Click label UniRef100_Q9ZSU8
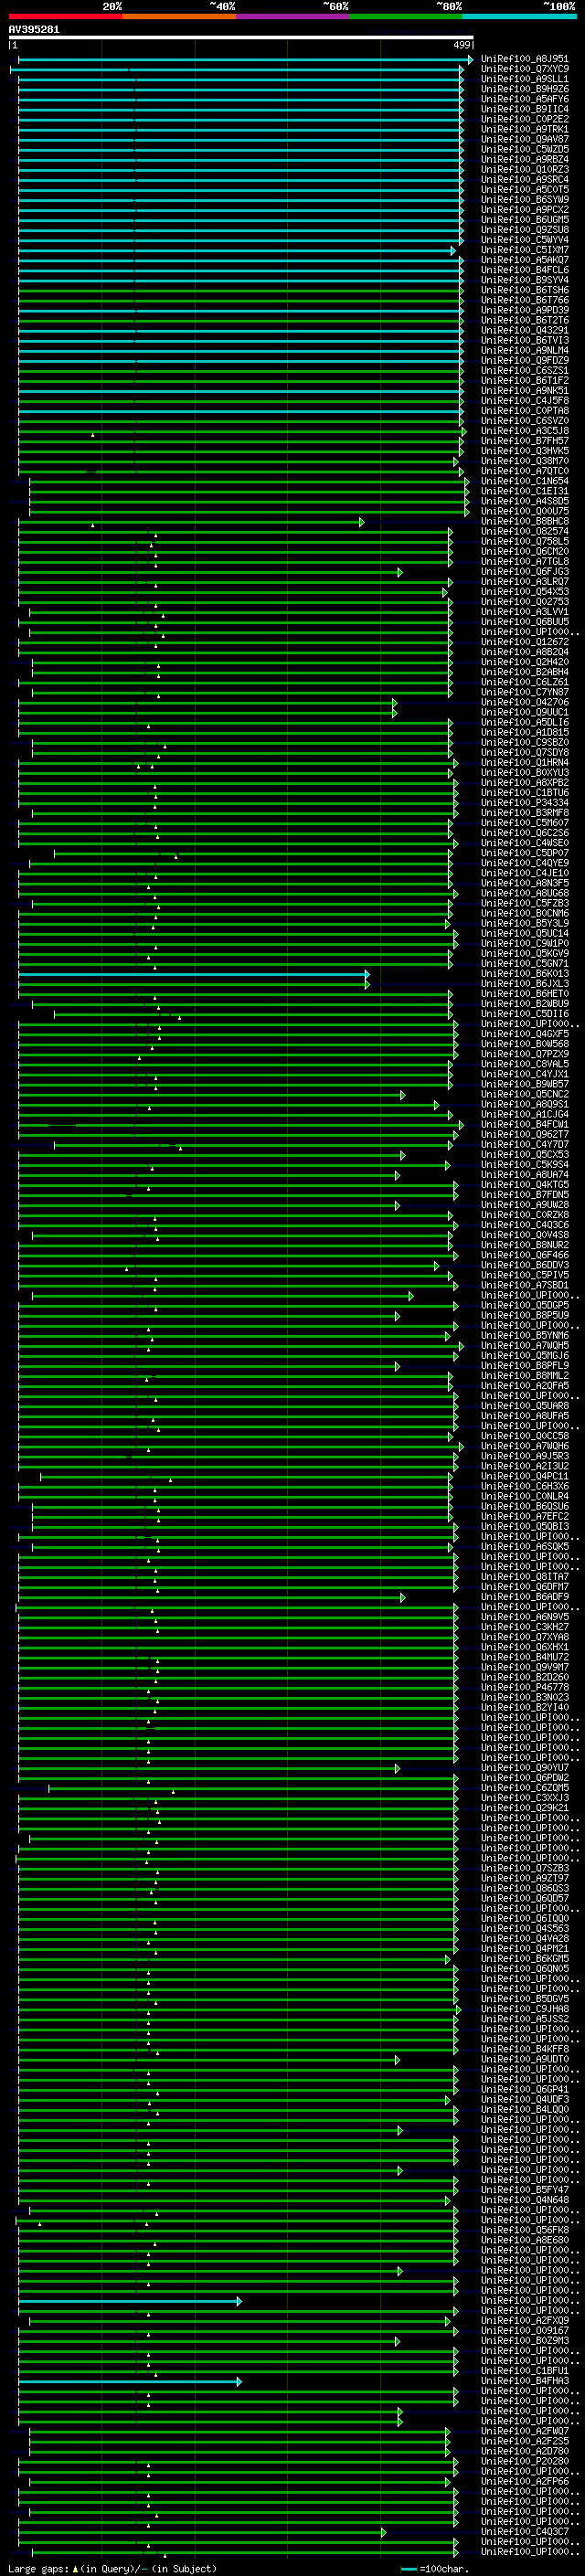This screenshot has width=585, height=2576. click(x=525, y=230)
